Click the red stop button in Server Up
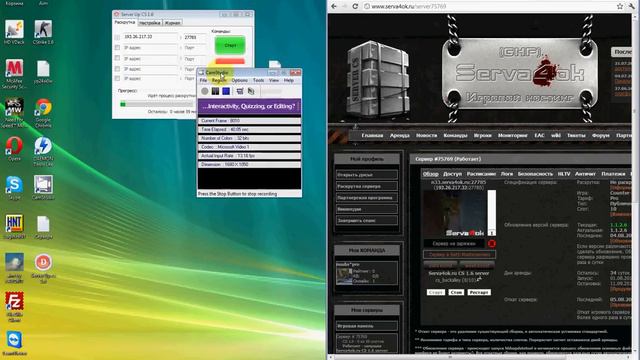Screen dimensions: 640x360 coord(230,62)
